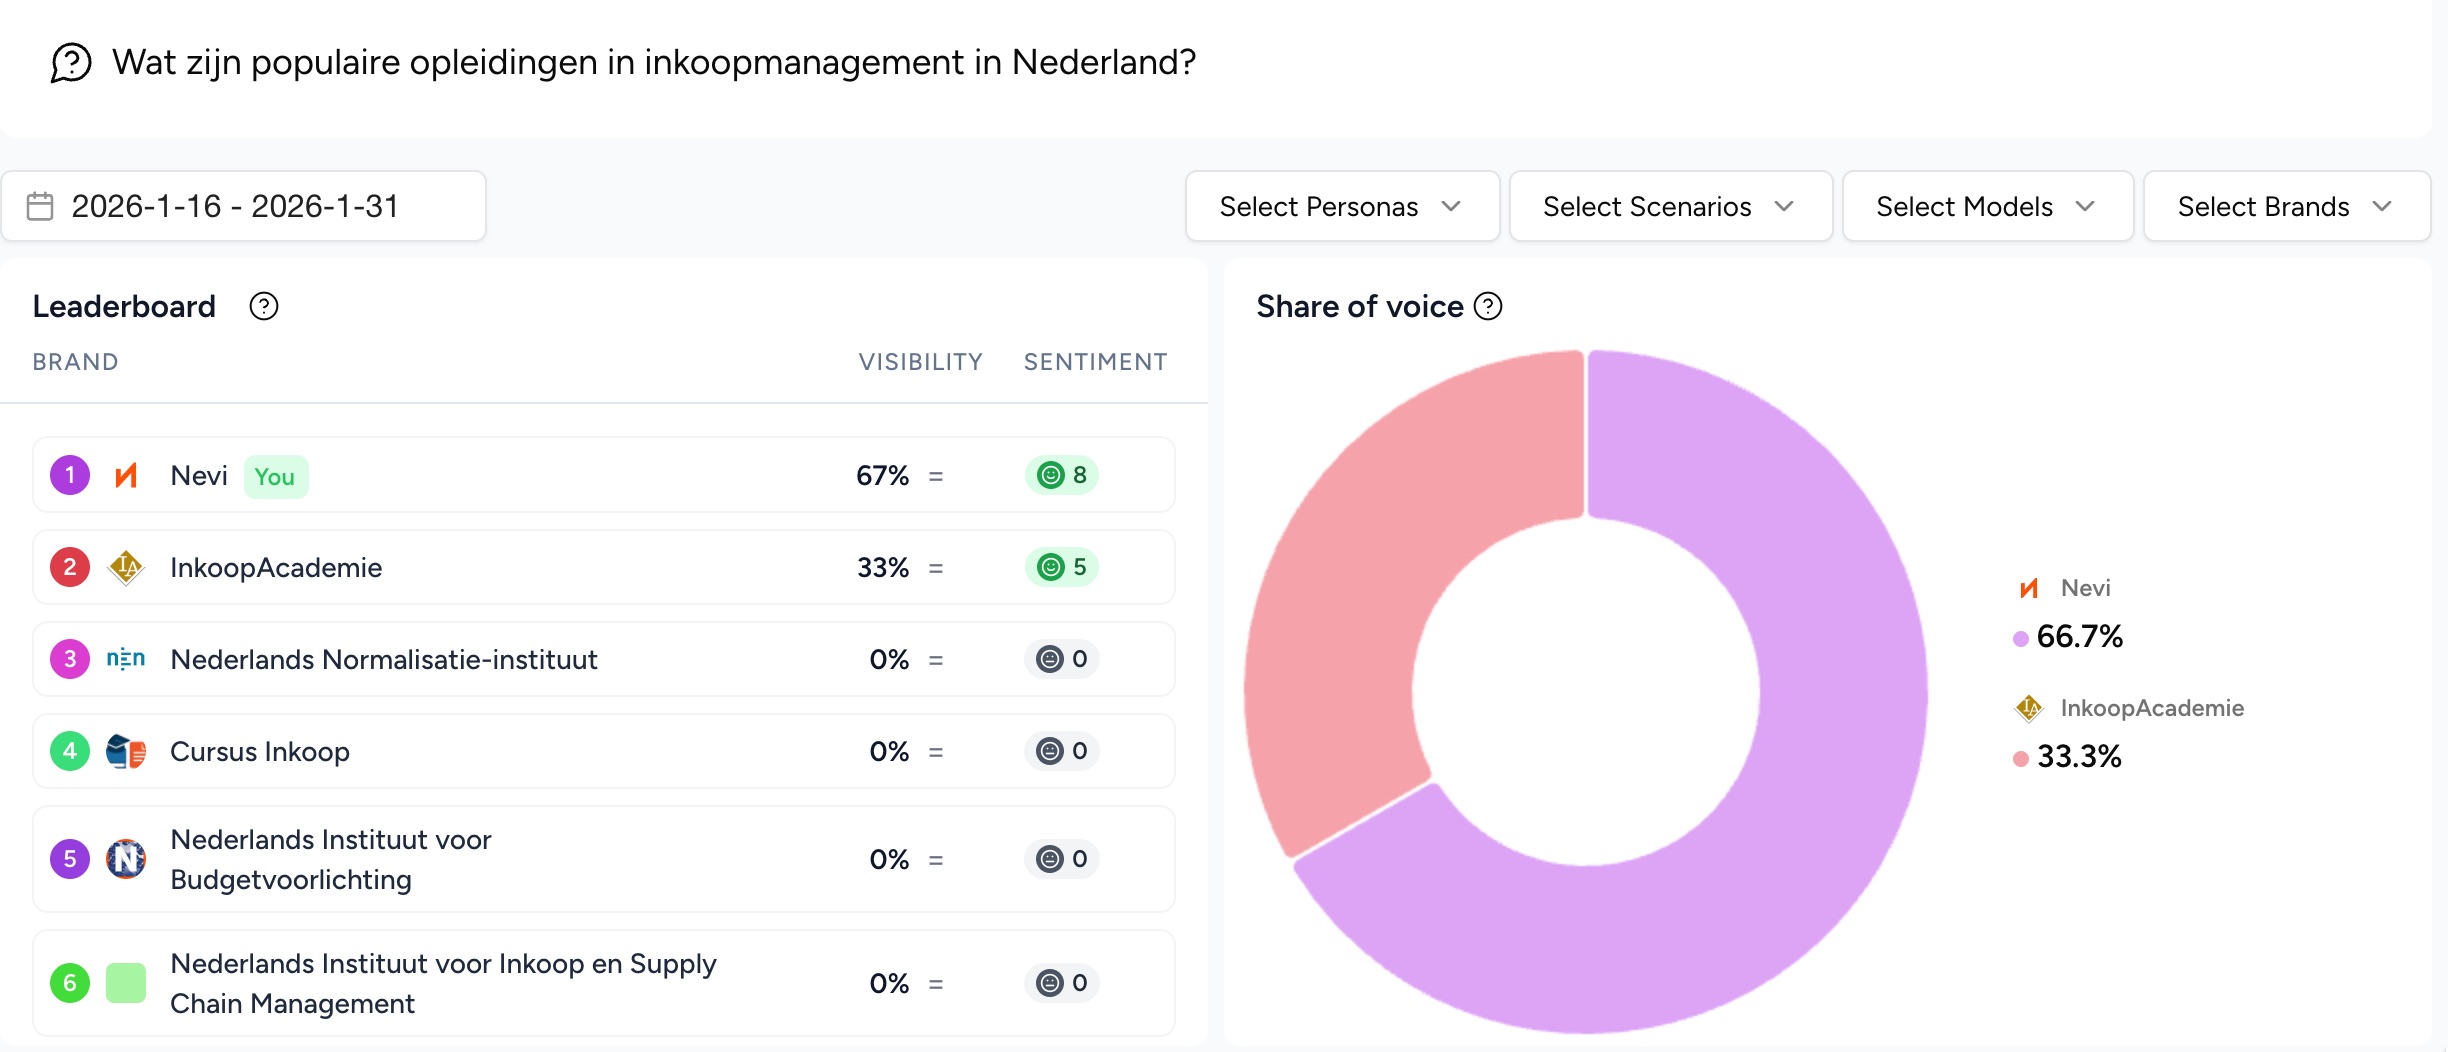Open the Share of voice help icon
The image size is (2448, 1052).
tap(1488, 307)
